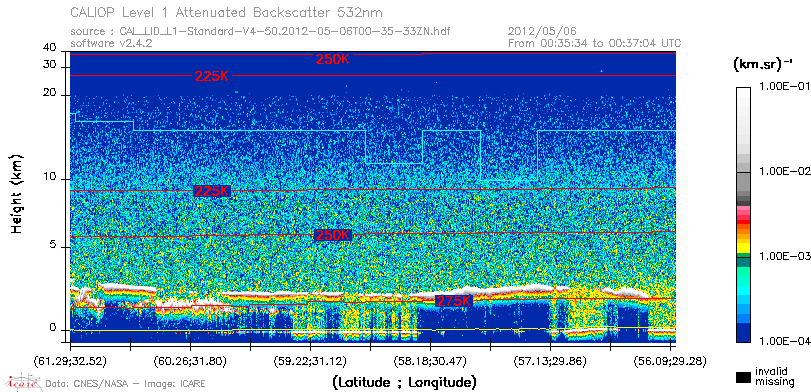
Task: Click the '(61.29;32.52)' coordinate label
Action: pyautogui.click(x=70, y=361)
